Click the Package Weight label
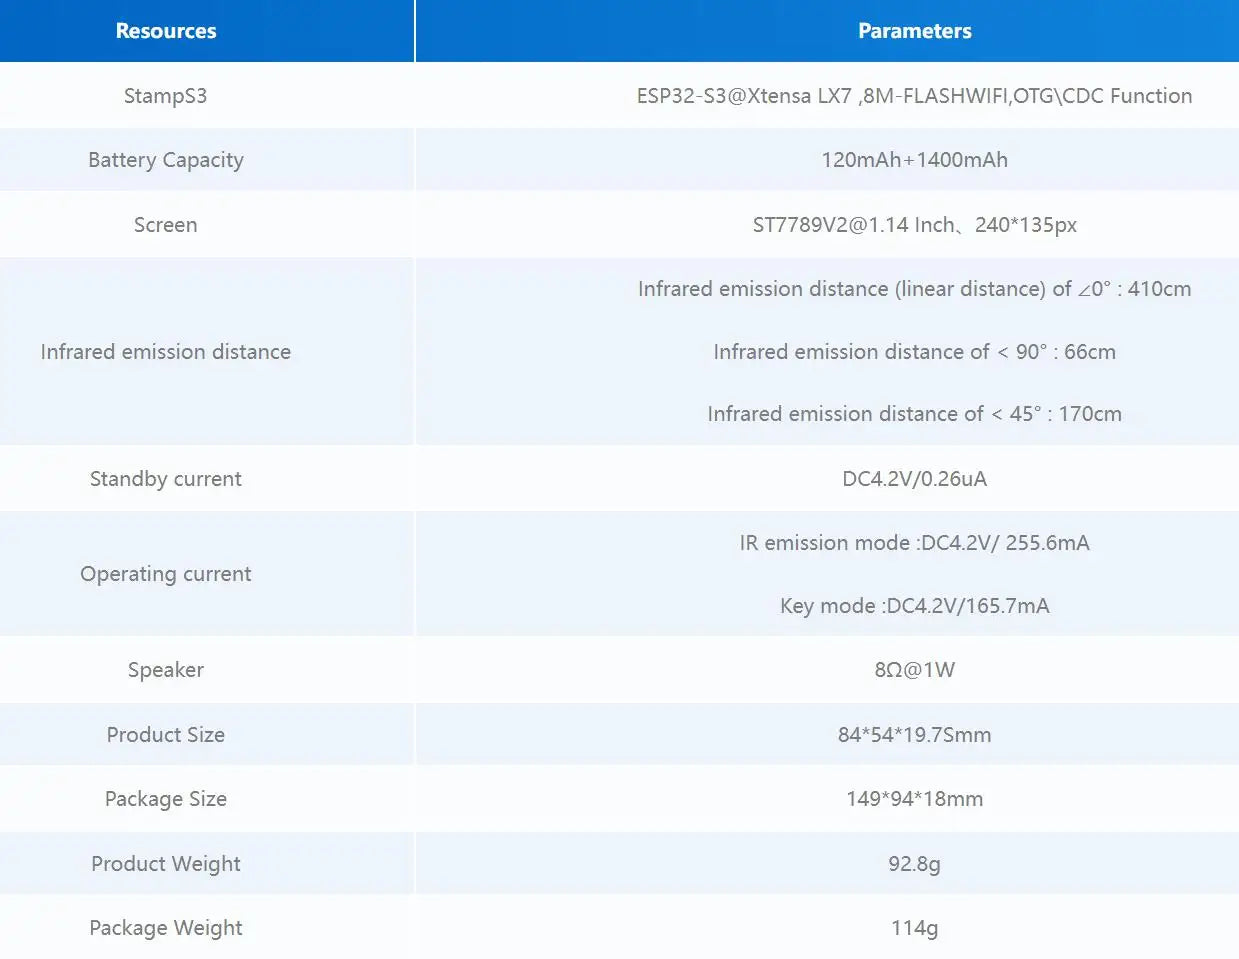 166,928
